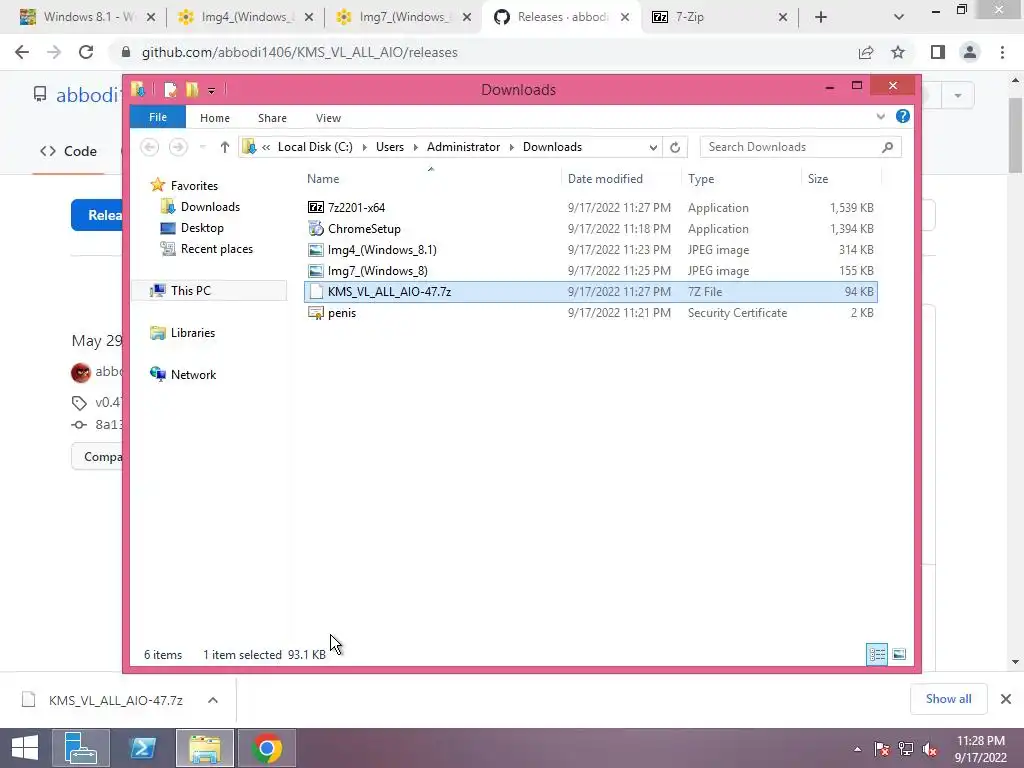Share this page icon in Chrome
Image resolution: width=1024 pixels, height=768 pixels.
866,52
